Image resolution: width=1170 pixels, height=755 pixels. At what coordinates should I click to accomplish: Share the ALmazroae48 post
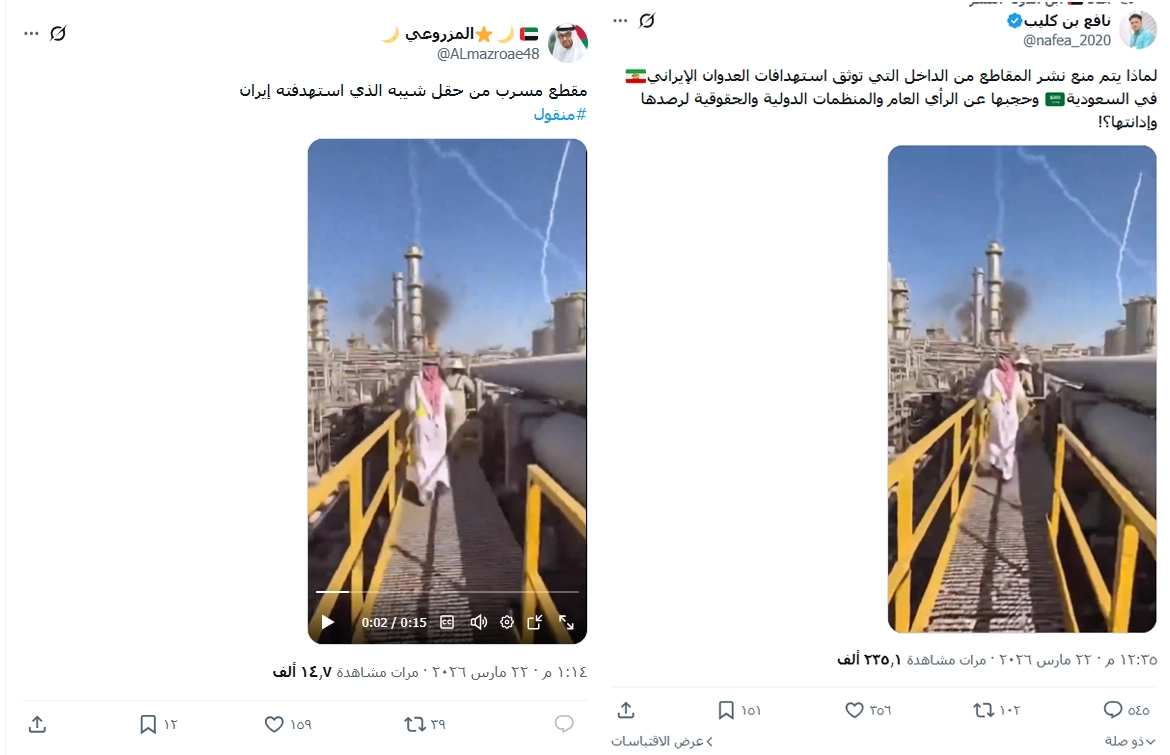tap(37, 724)
